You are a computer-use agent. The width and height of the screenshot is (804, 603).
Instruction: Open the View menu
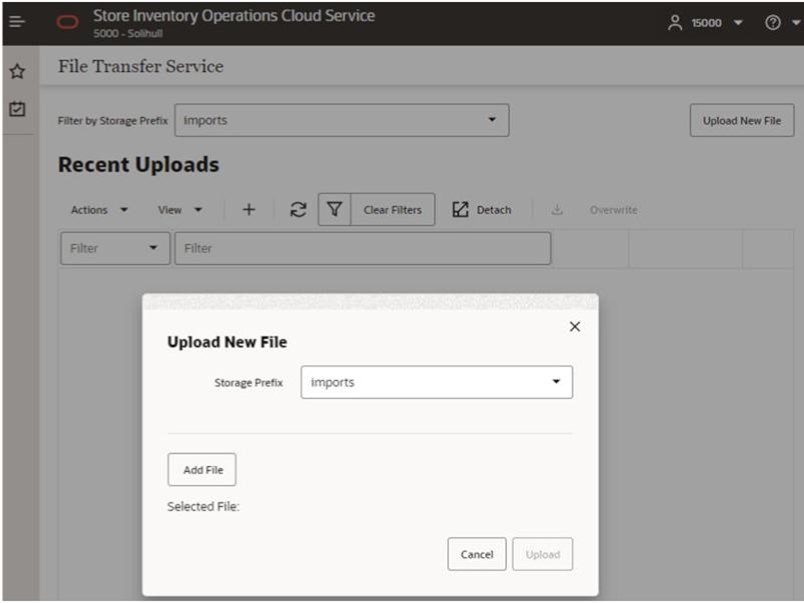[178, 209]
